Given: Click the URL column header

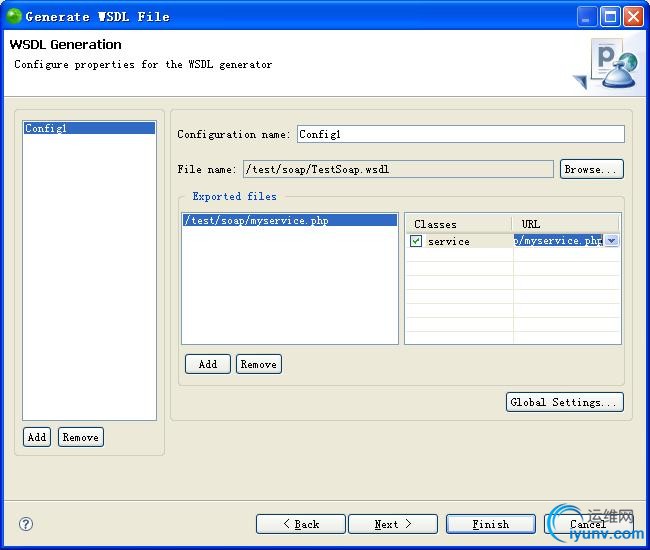Looking at the screenshot, I should pyautogui.click(x=565, y=224).
